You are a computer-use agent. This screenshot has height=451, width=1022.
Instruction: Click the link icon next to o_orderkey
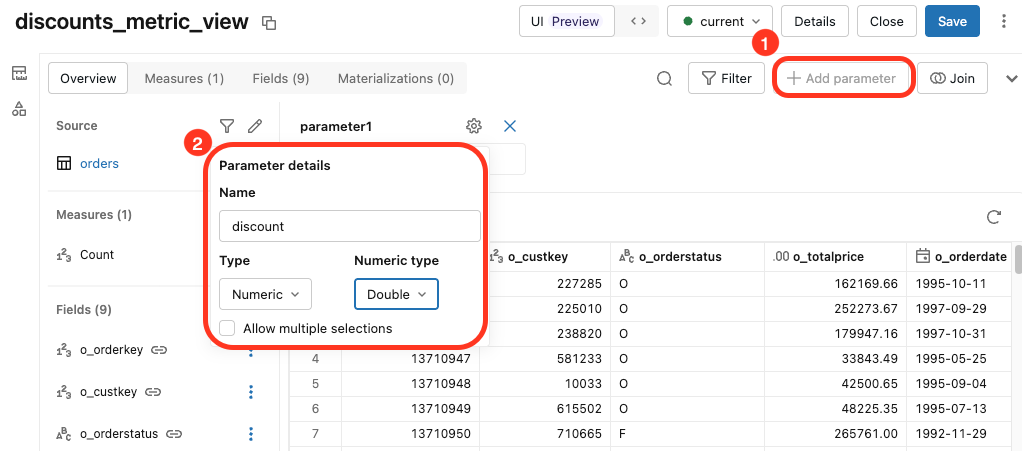point(159,350)
